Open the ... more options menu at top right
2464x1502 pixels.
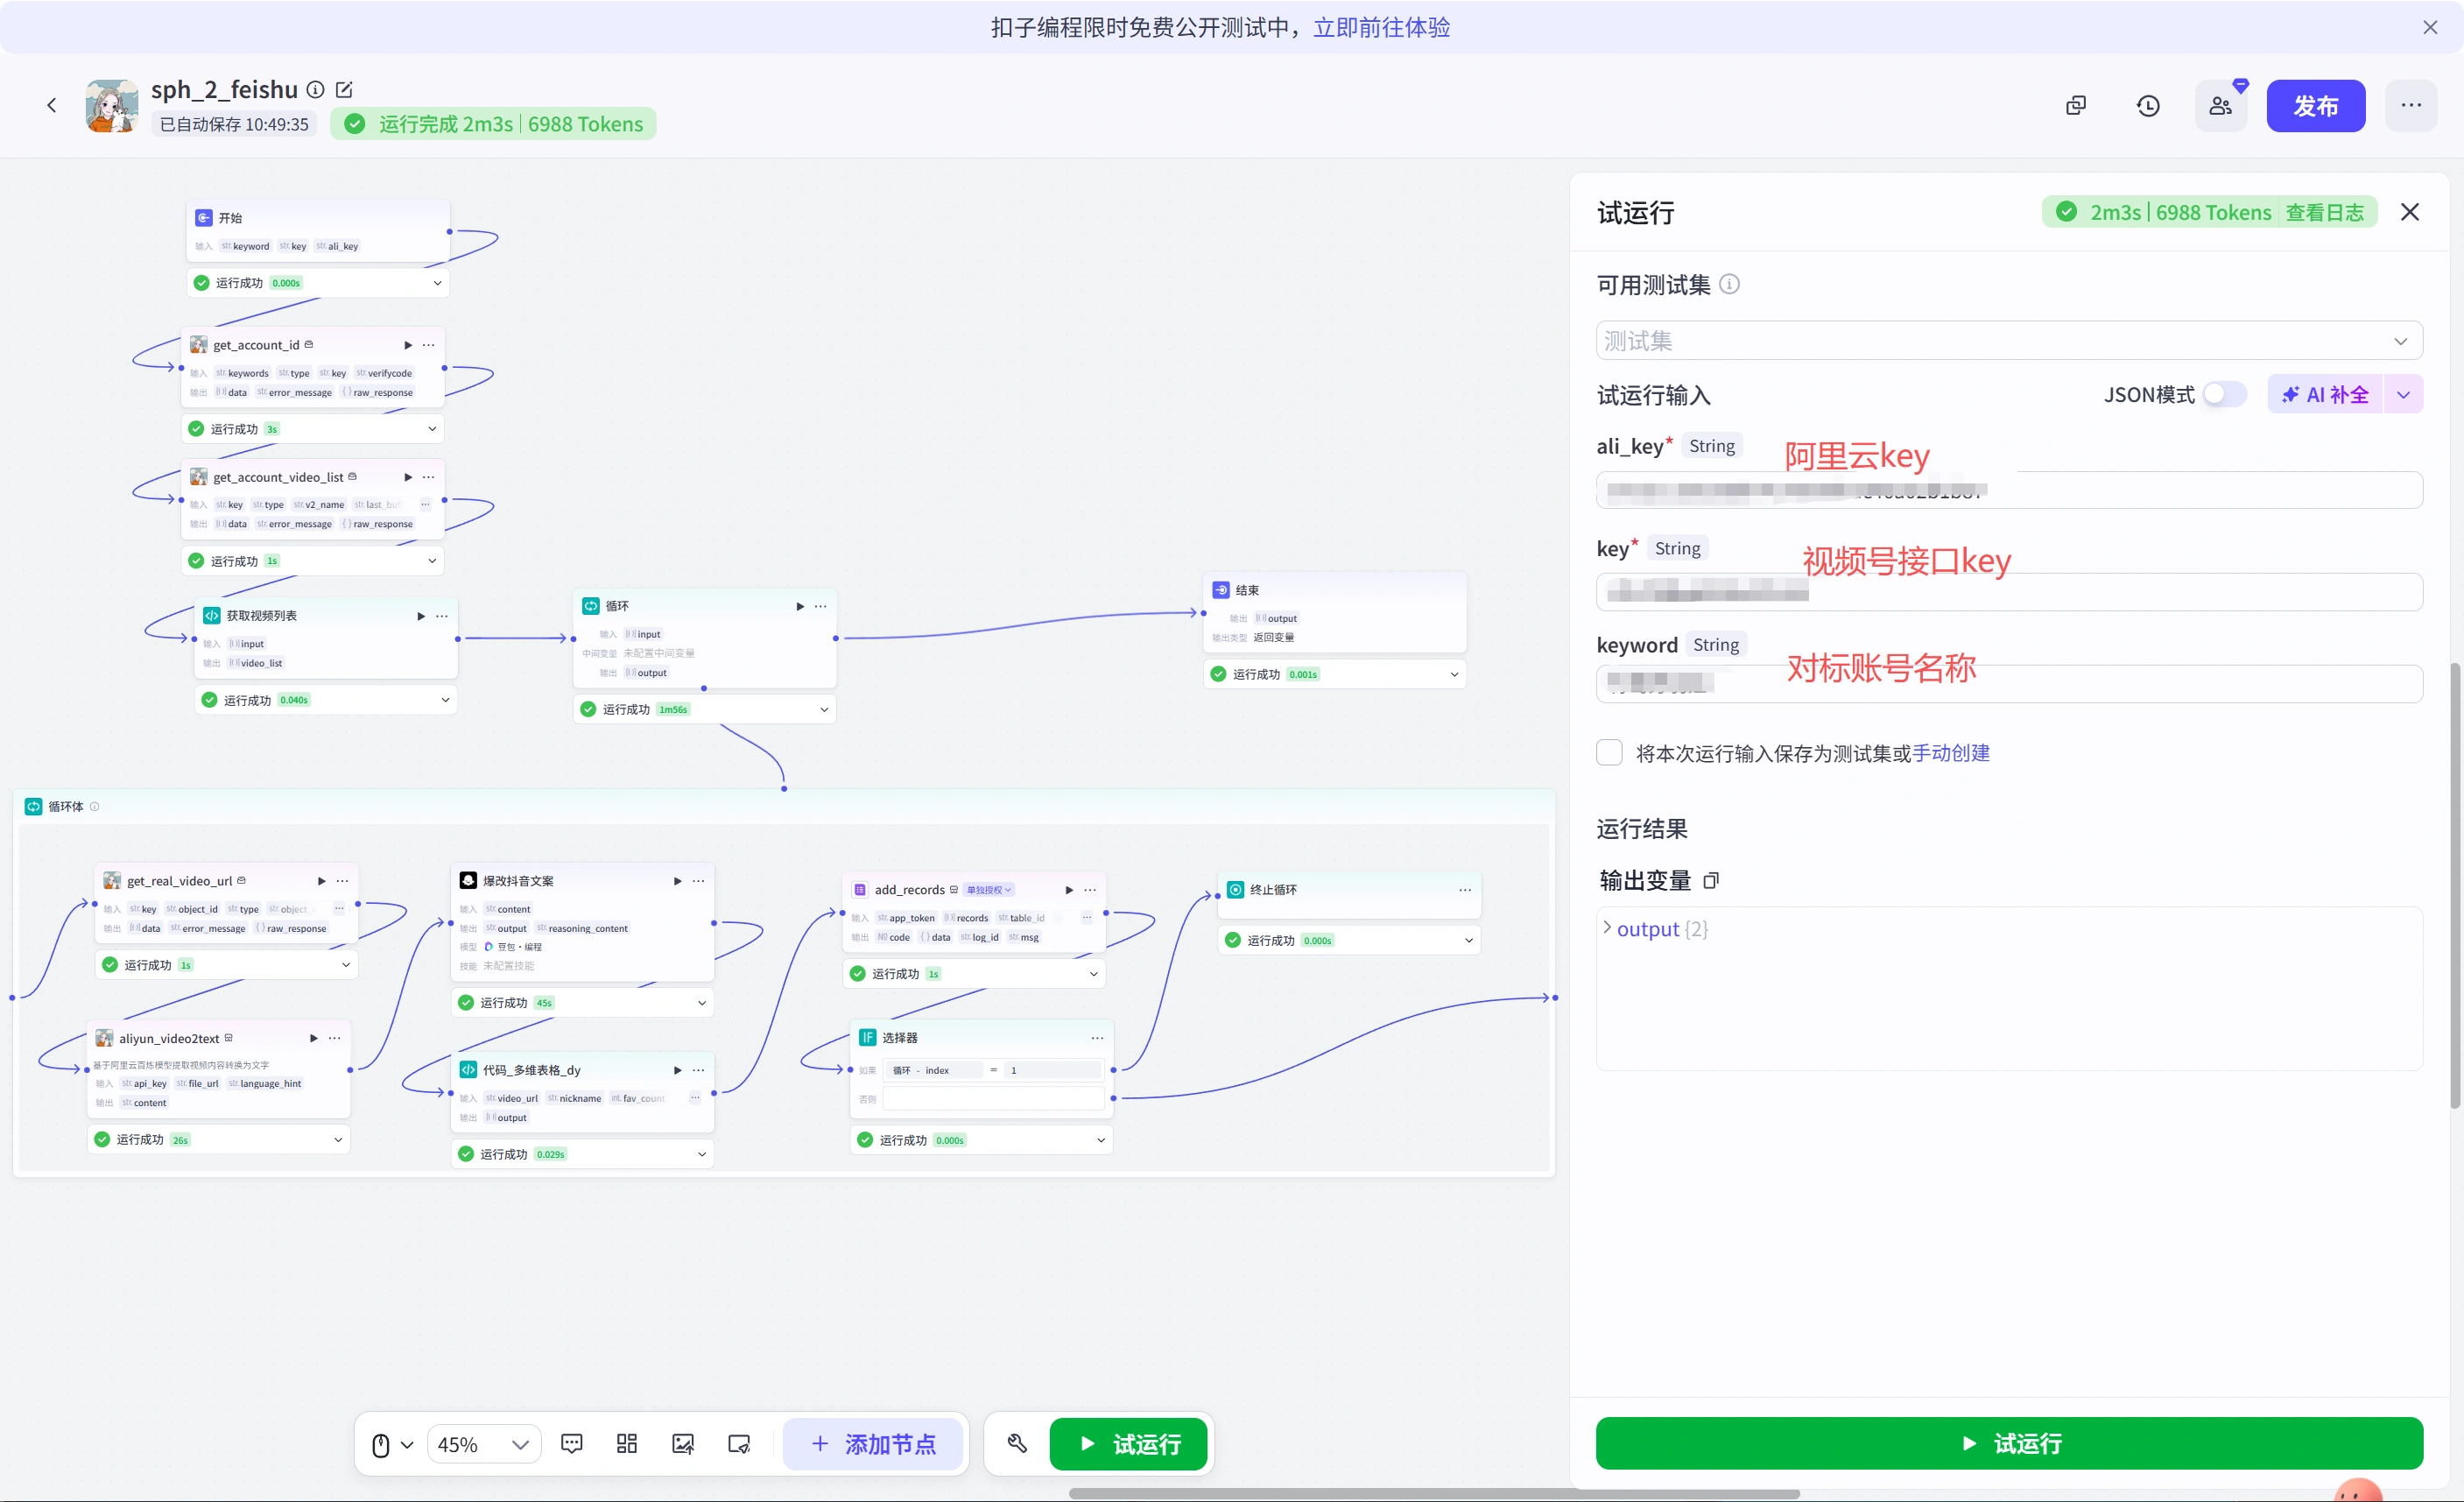tap(2412, 105)
